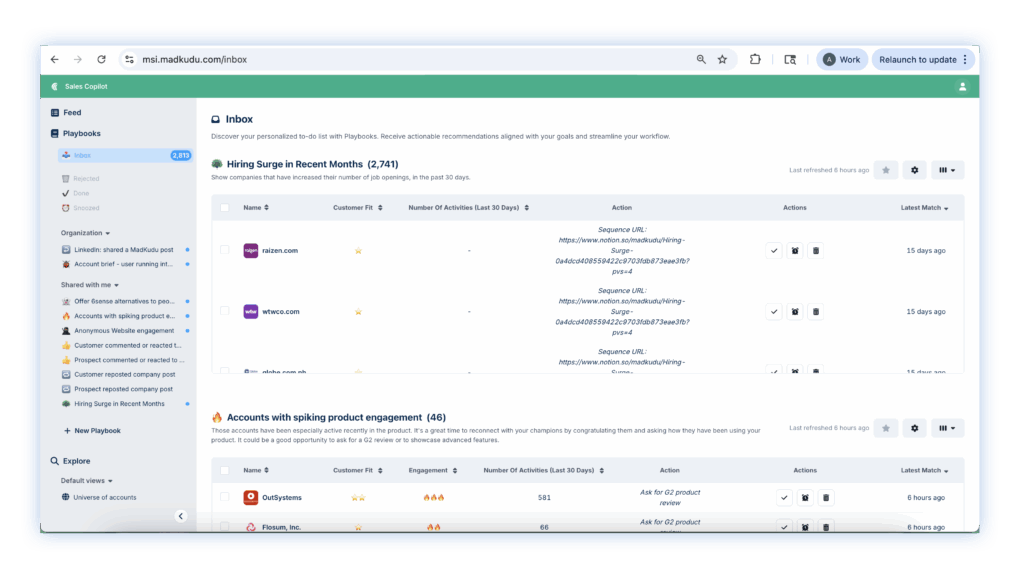Reject raizen.com using the trash icon

815,250
